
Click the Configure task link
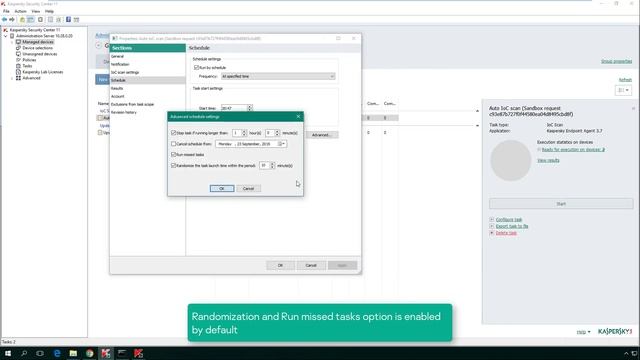coord(509,220)
